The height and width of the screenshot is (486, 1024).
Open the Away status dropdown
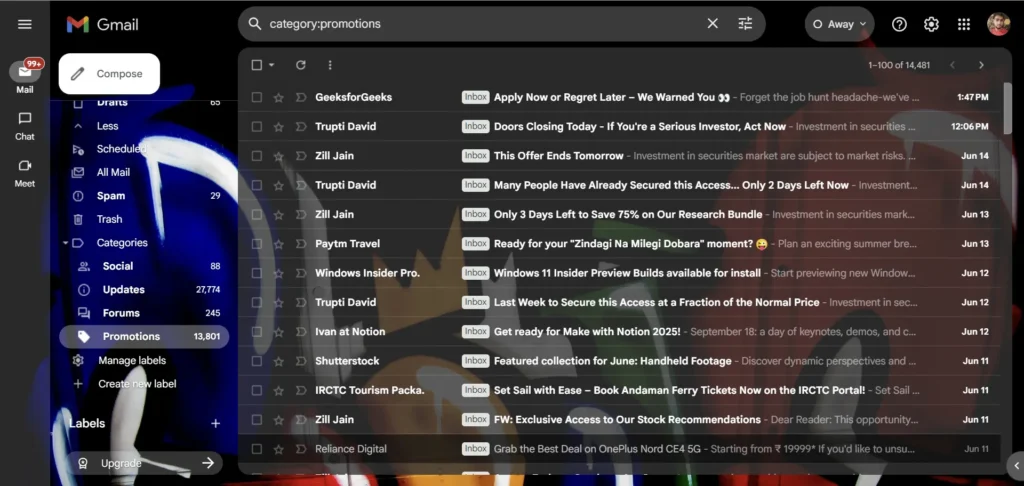point(840,24)
